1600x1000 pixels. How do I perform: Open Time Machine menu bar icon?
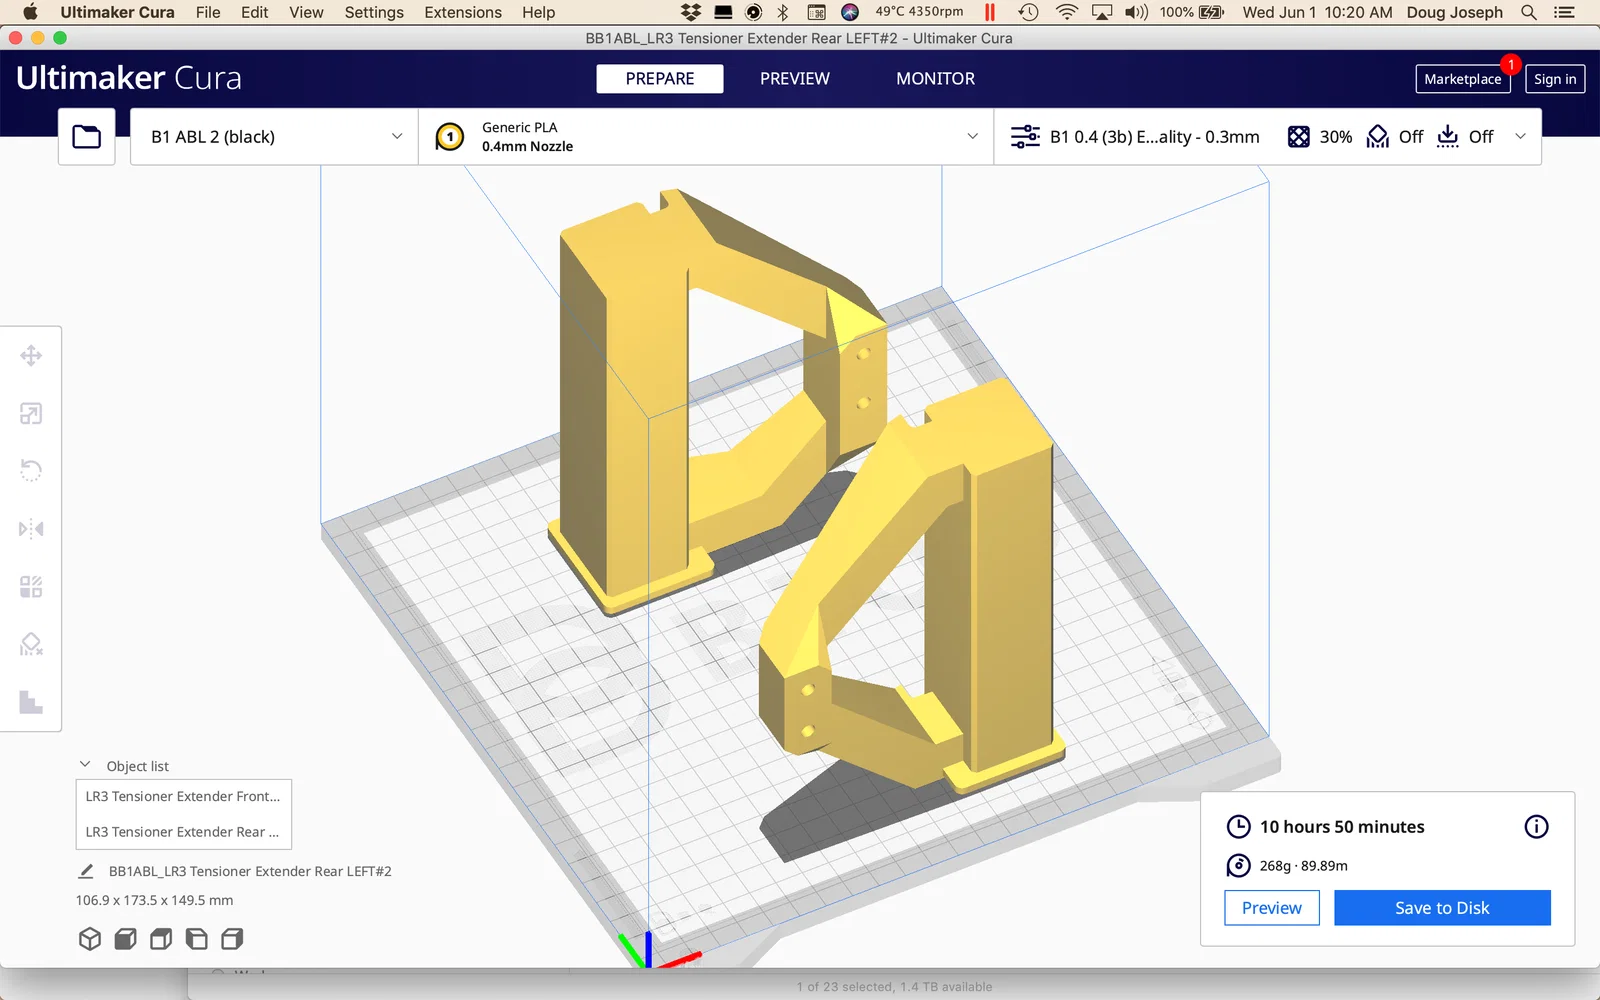pos(1028,12)
